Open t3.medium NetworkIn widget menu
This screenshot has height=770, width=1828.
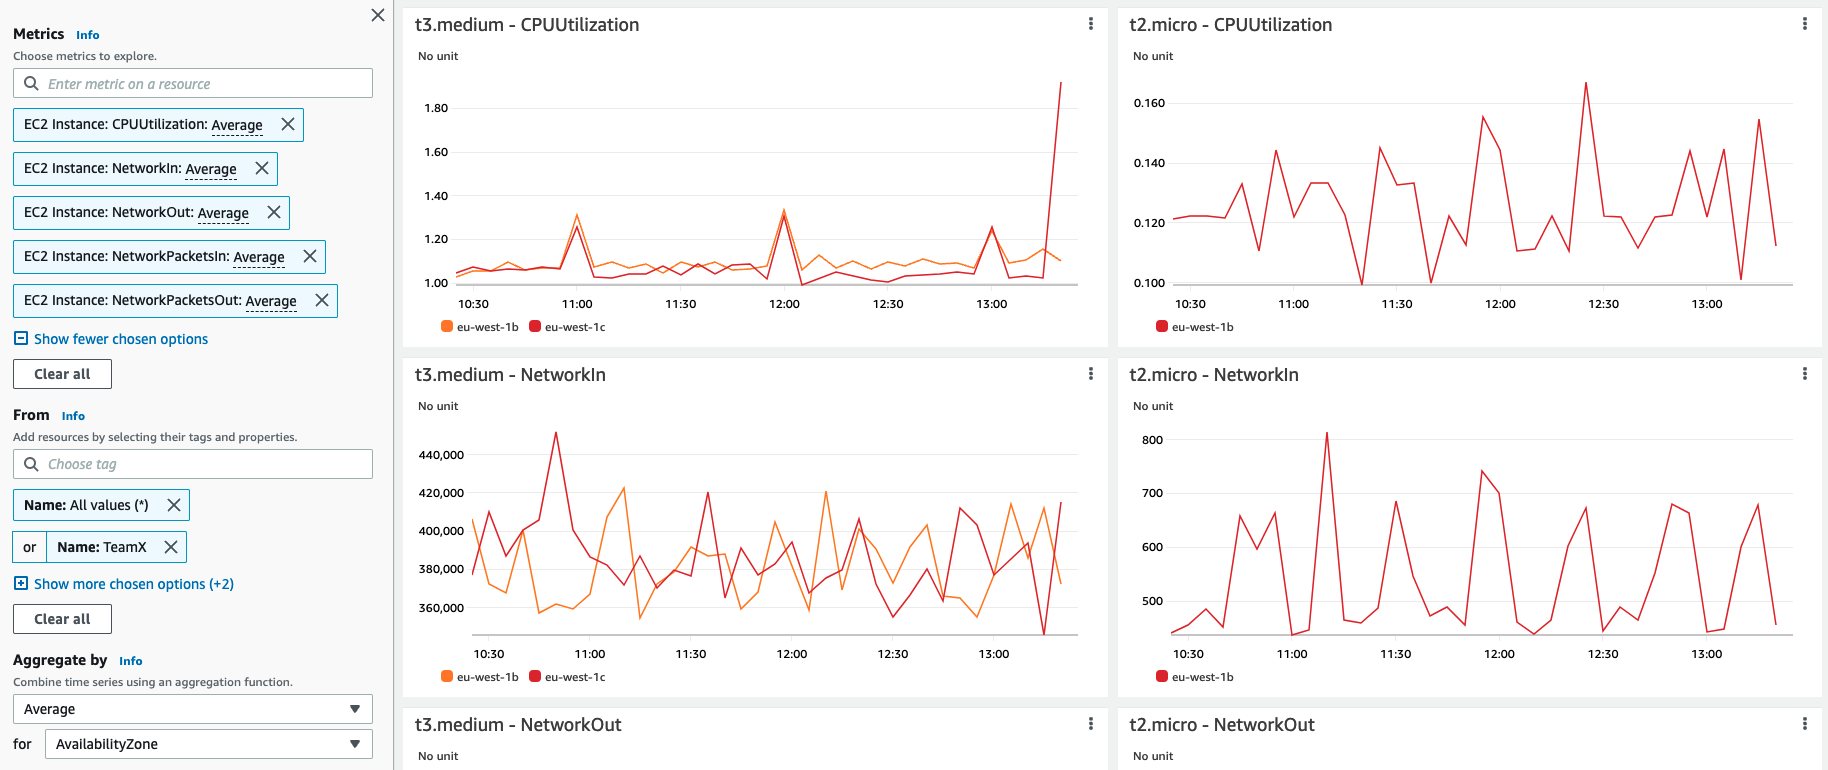coord(1090,374)
